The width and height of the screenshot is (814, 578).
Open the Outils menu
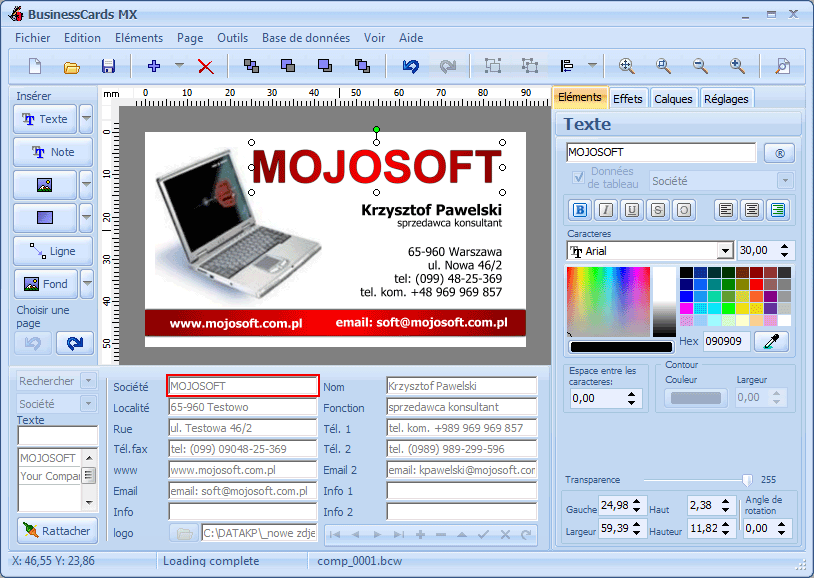(233, 38)
